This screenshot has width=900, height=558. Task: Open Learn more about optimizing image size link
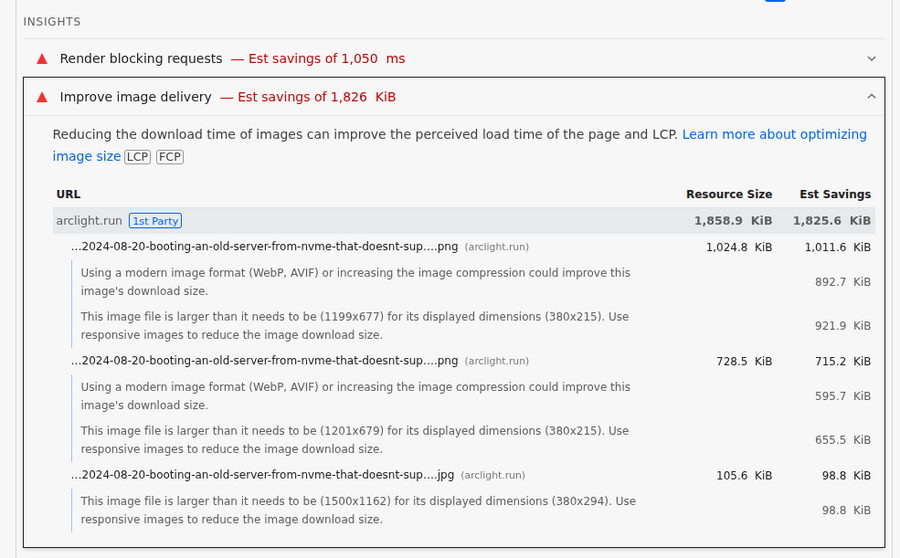[774, 134]
